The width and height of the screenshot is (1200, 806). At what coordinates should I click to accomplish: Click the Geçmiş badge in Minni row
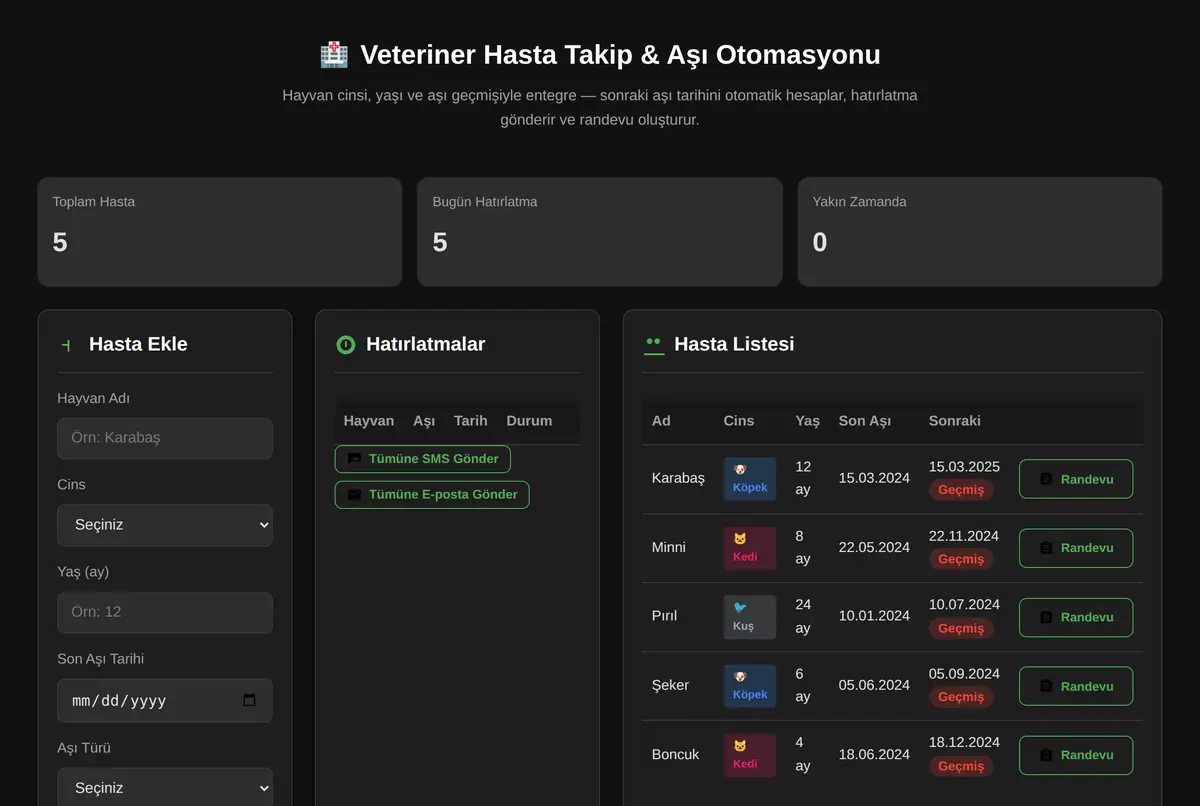tap(961, 559)
